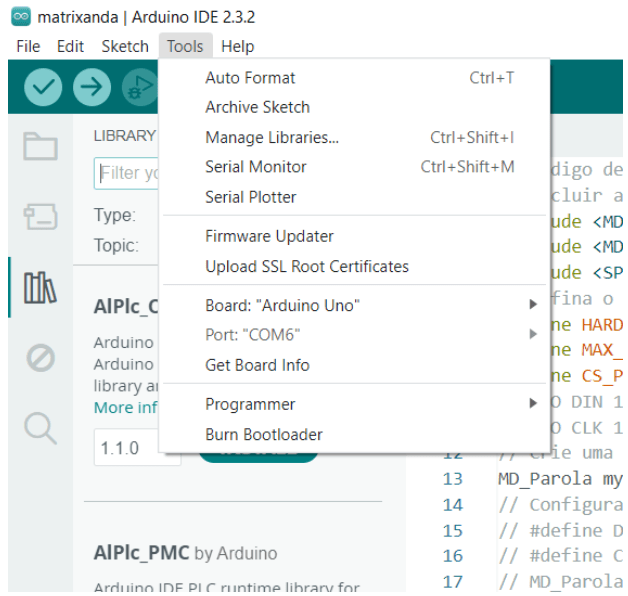The image size is (628, 596).
Task: Close the Tools menu
Action: coord(185,46)
